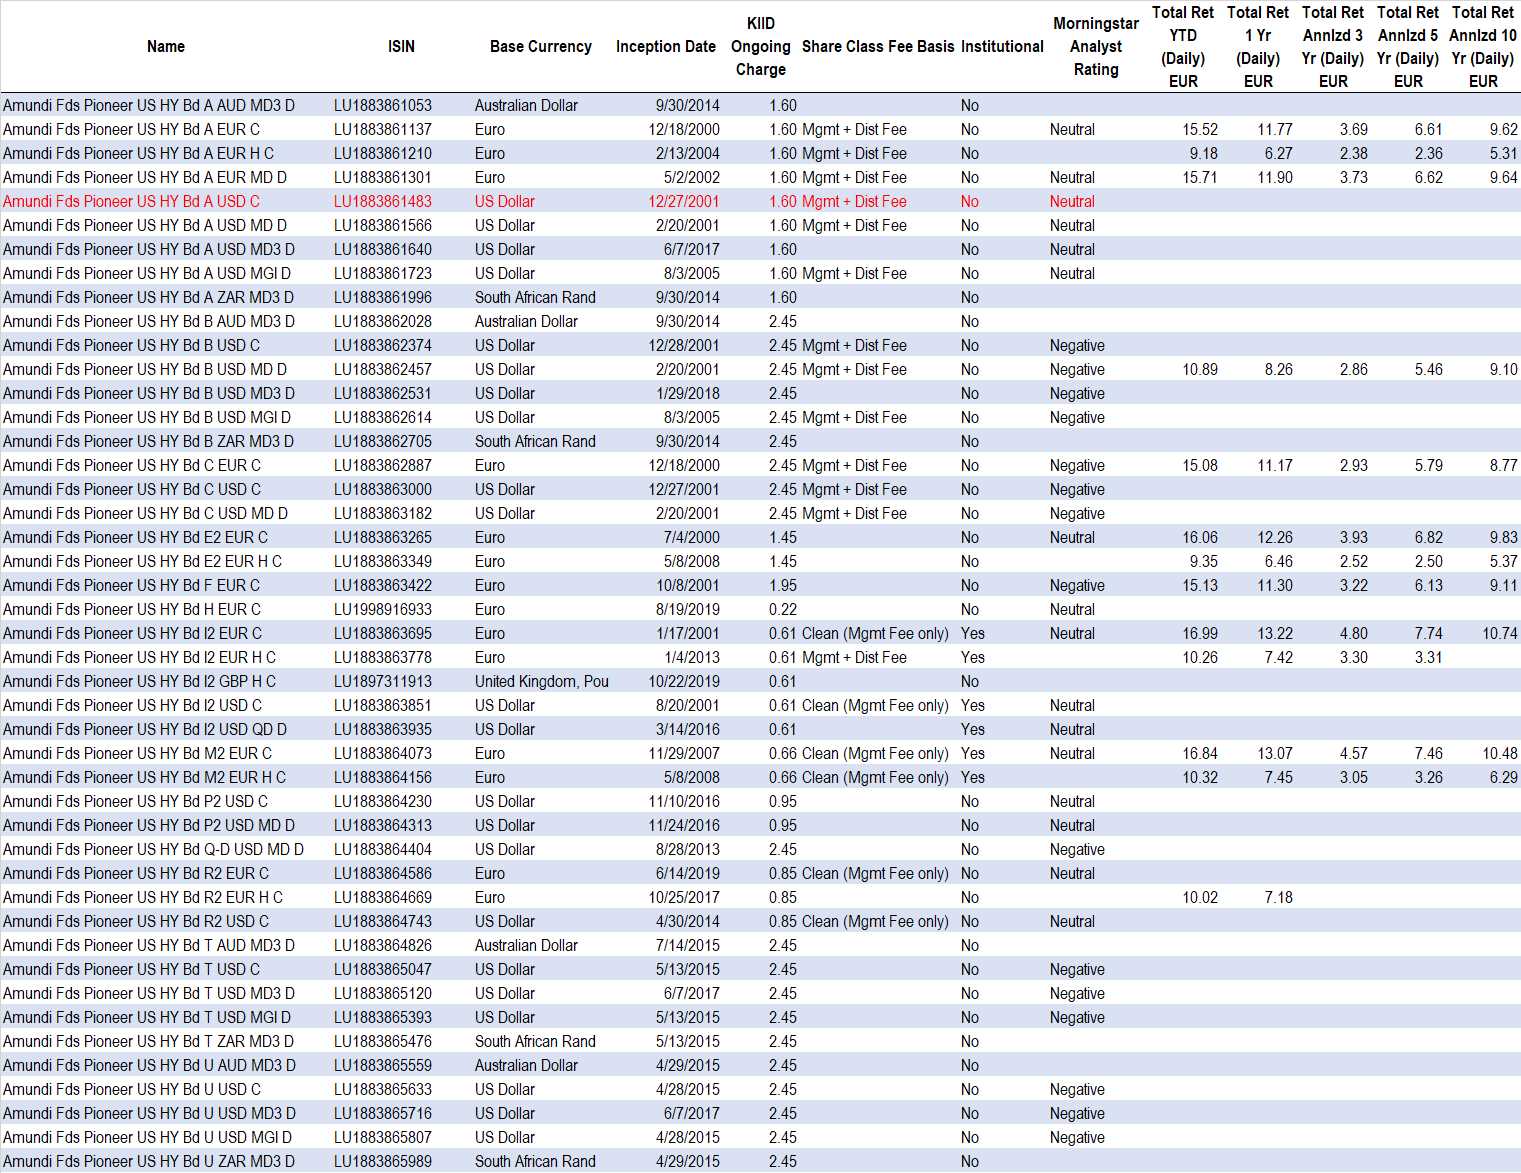This screenshot has width=1521, height=1173.
Task: Select ISIN cell LU1883861053
Action: [383, 105]
